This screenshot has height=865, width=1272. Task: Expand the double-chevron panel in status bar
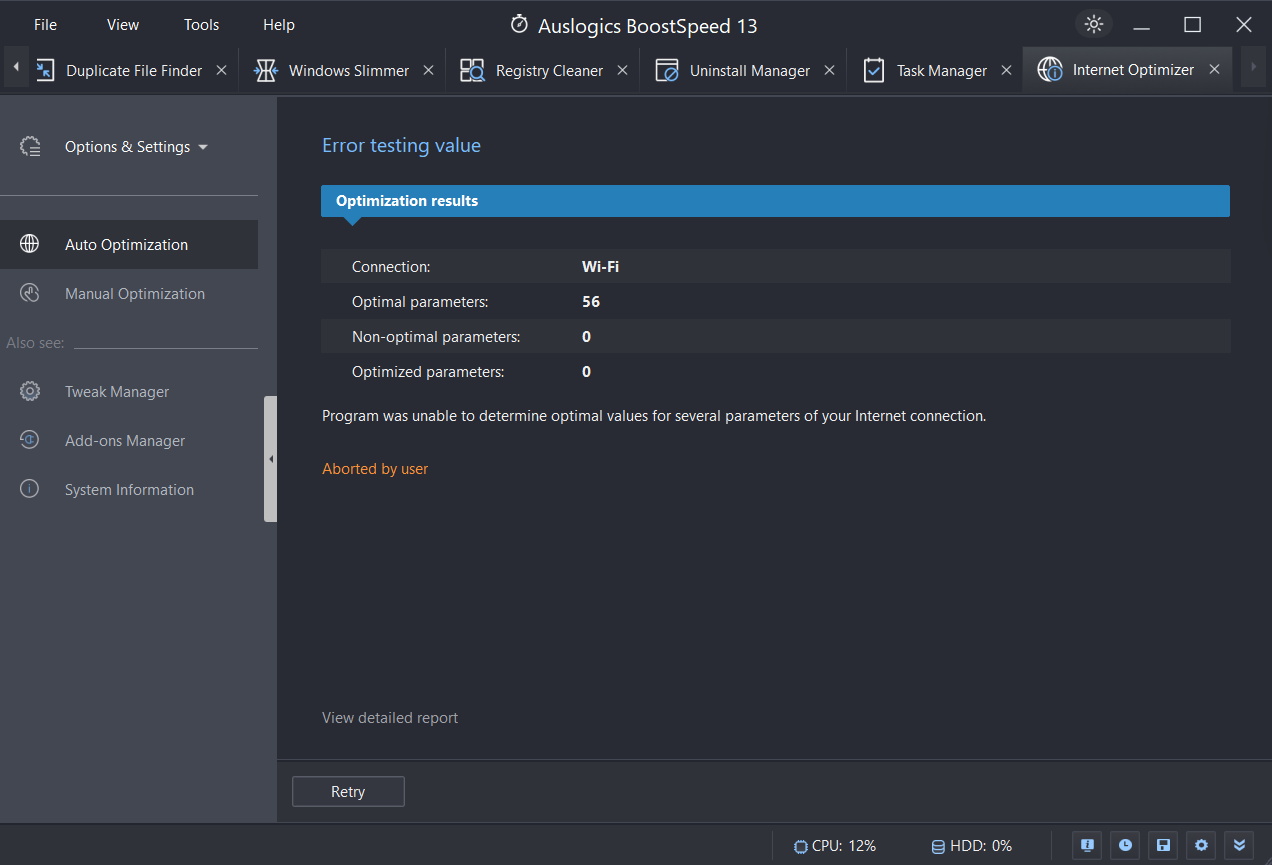pos(1239,845)
